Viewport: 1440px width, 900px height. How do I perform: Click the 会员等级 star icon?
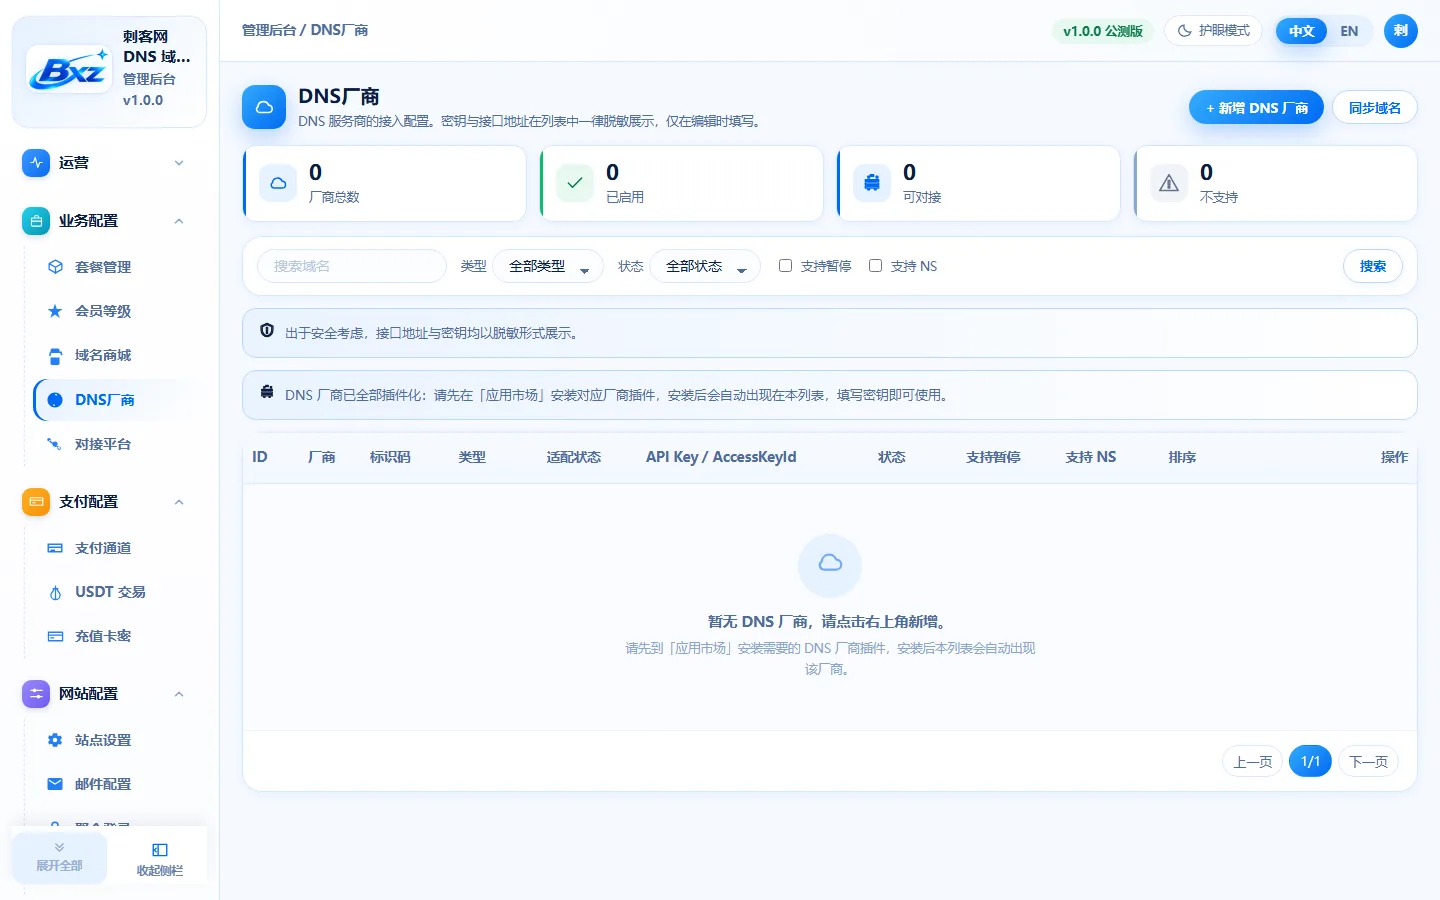[x=55, y=311]
